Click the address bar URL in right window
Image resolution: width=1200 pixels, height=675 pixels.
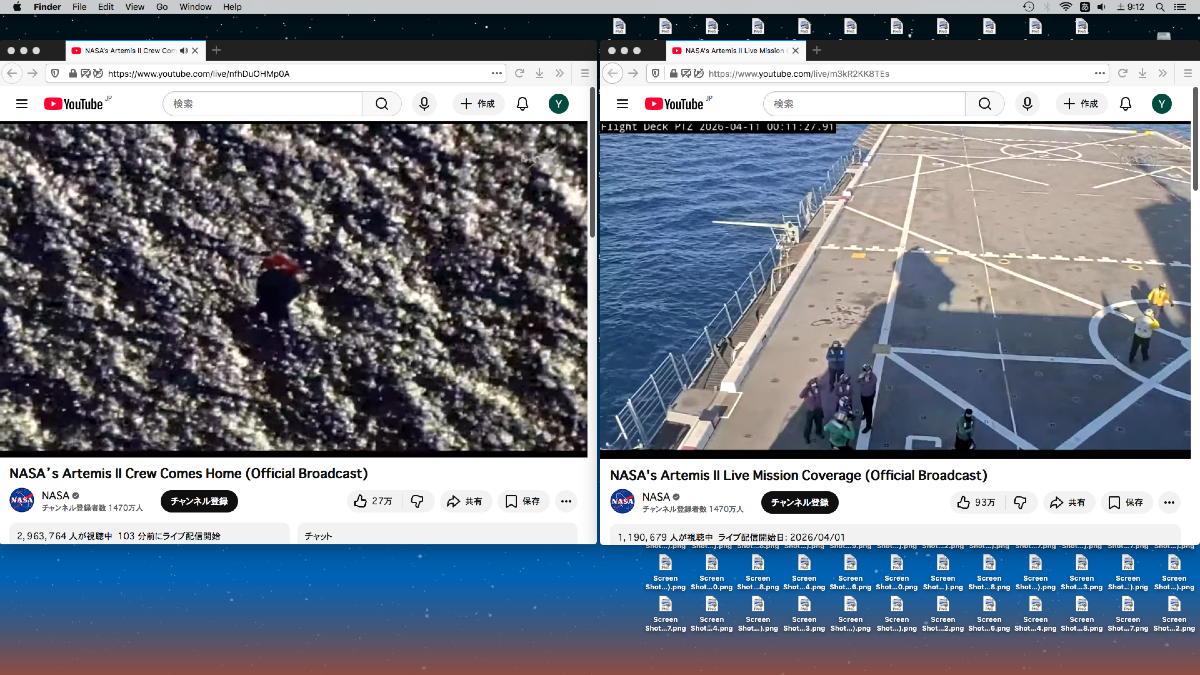tap(799, 73)
